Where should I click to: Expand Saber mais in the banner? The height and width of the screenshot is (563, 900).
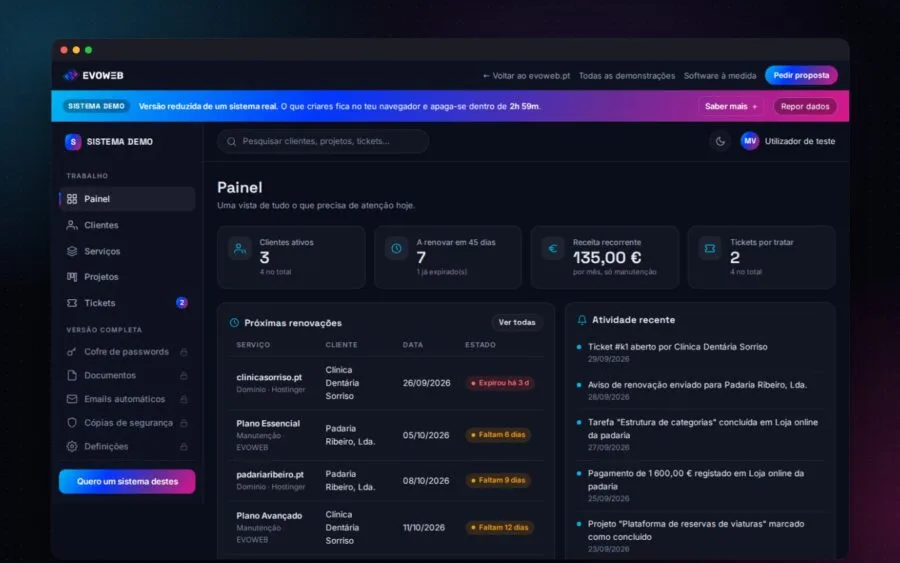click(731, 106)
